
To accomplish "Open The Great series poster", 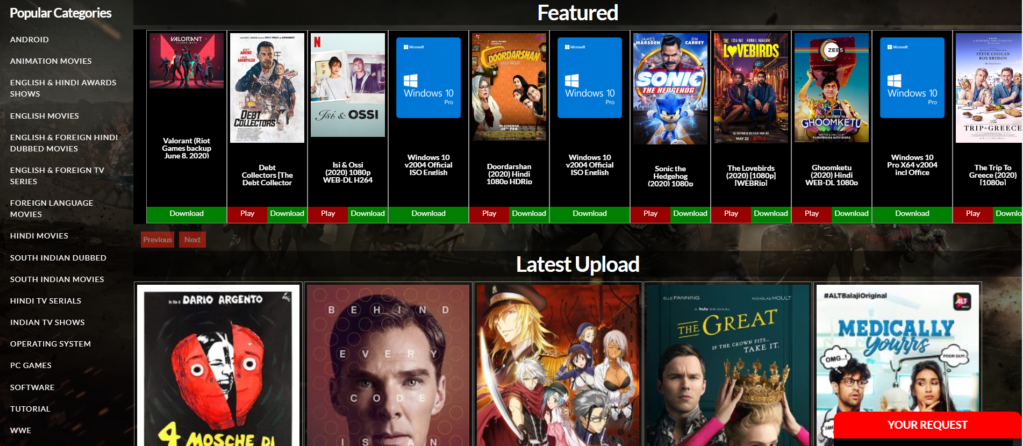I will tap(728, 365).
